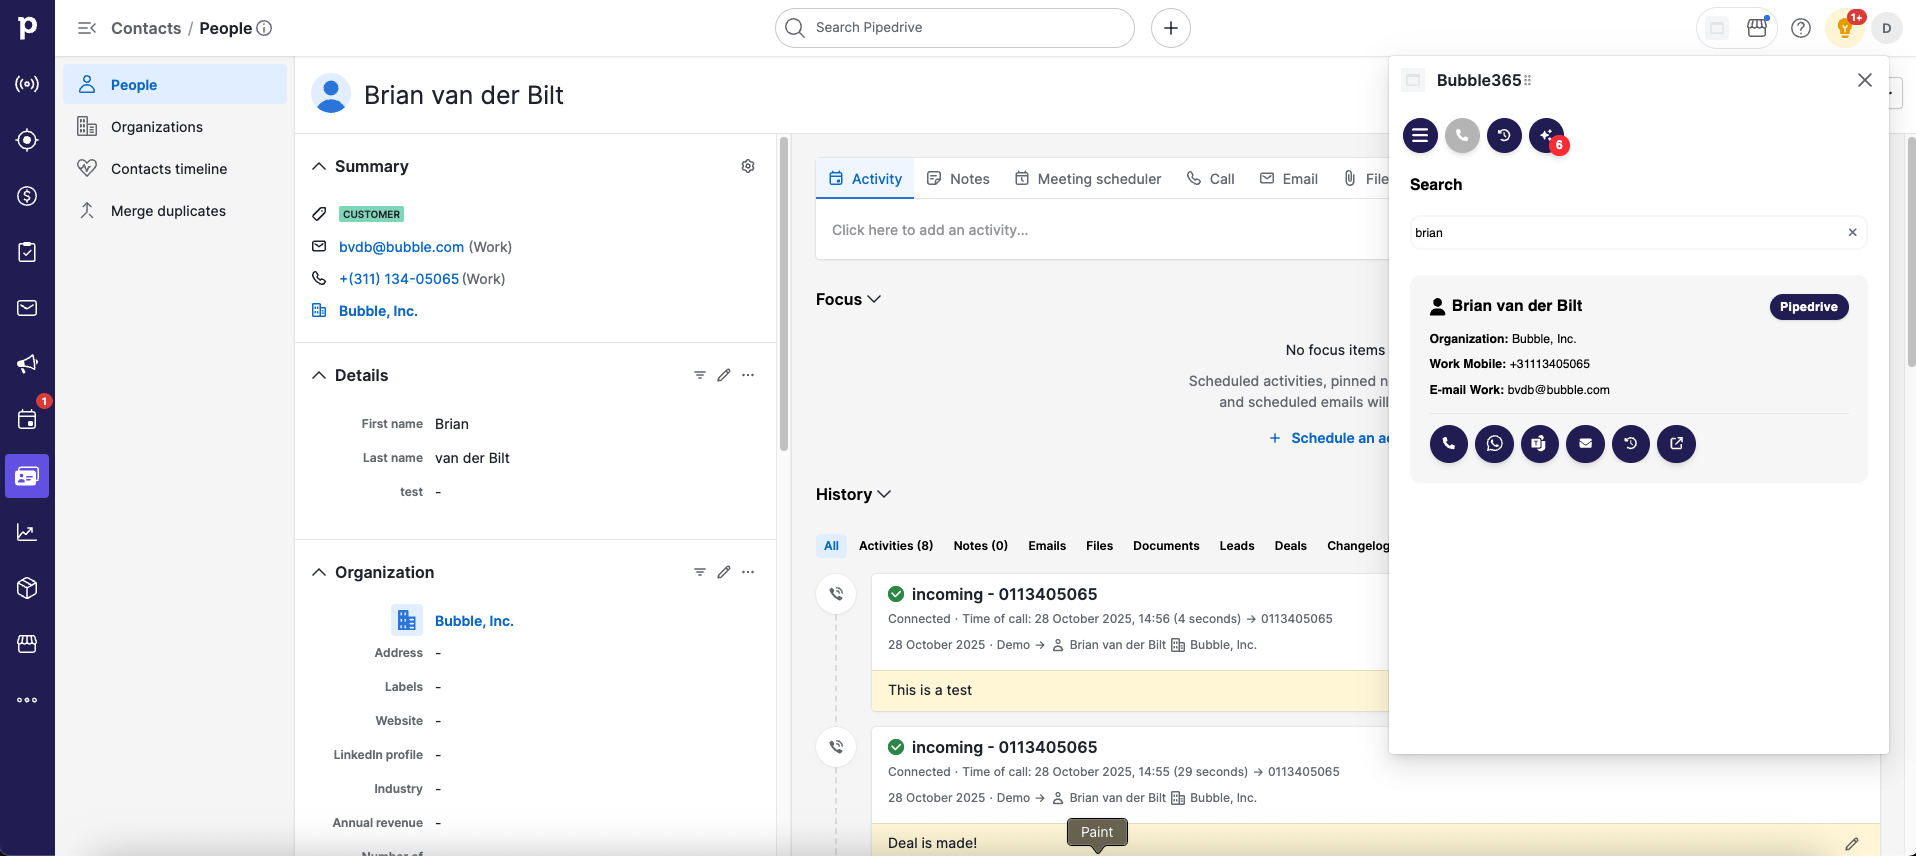Open Deals in the left sidebar
1916x856 pixels.
coord(27,196)
